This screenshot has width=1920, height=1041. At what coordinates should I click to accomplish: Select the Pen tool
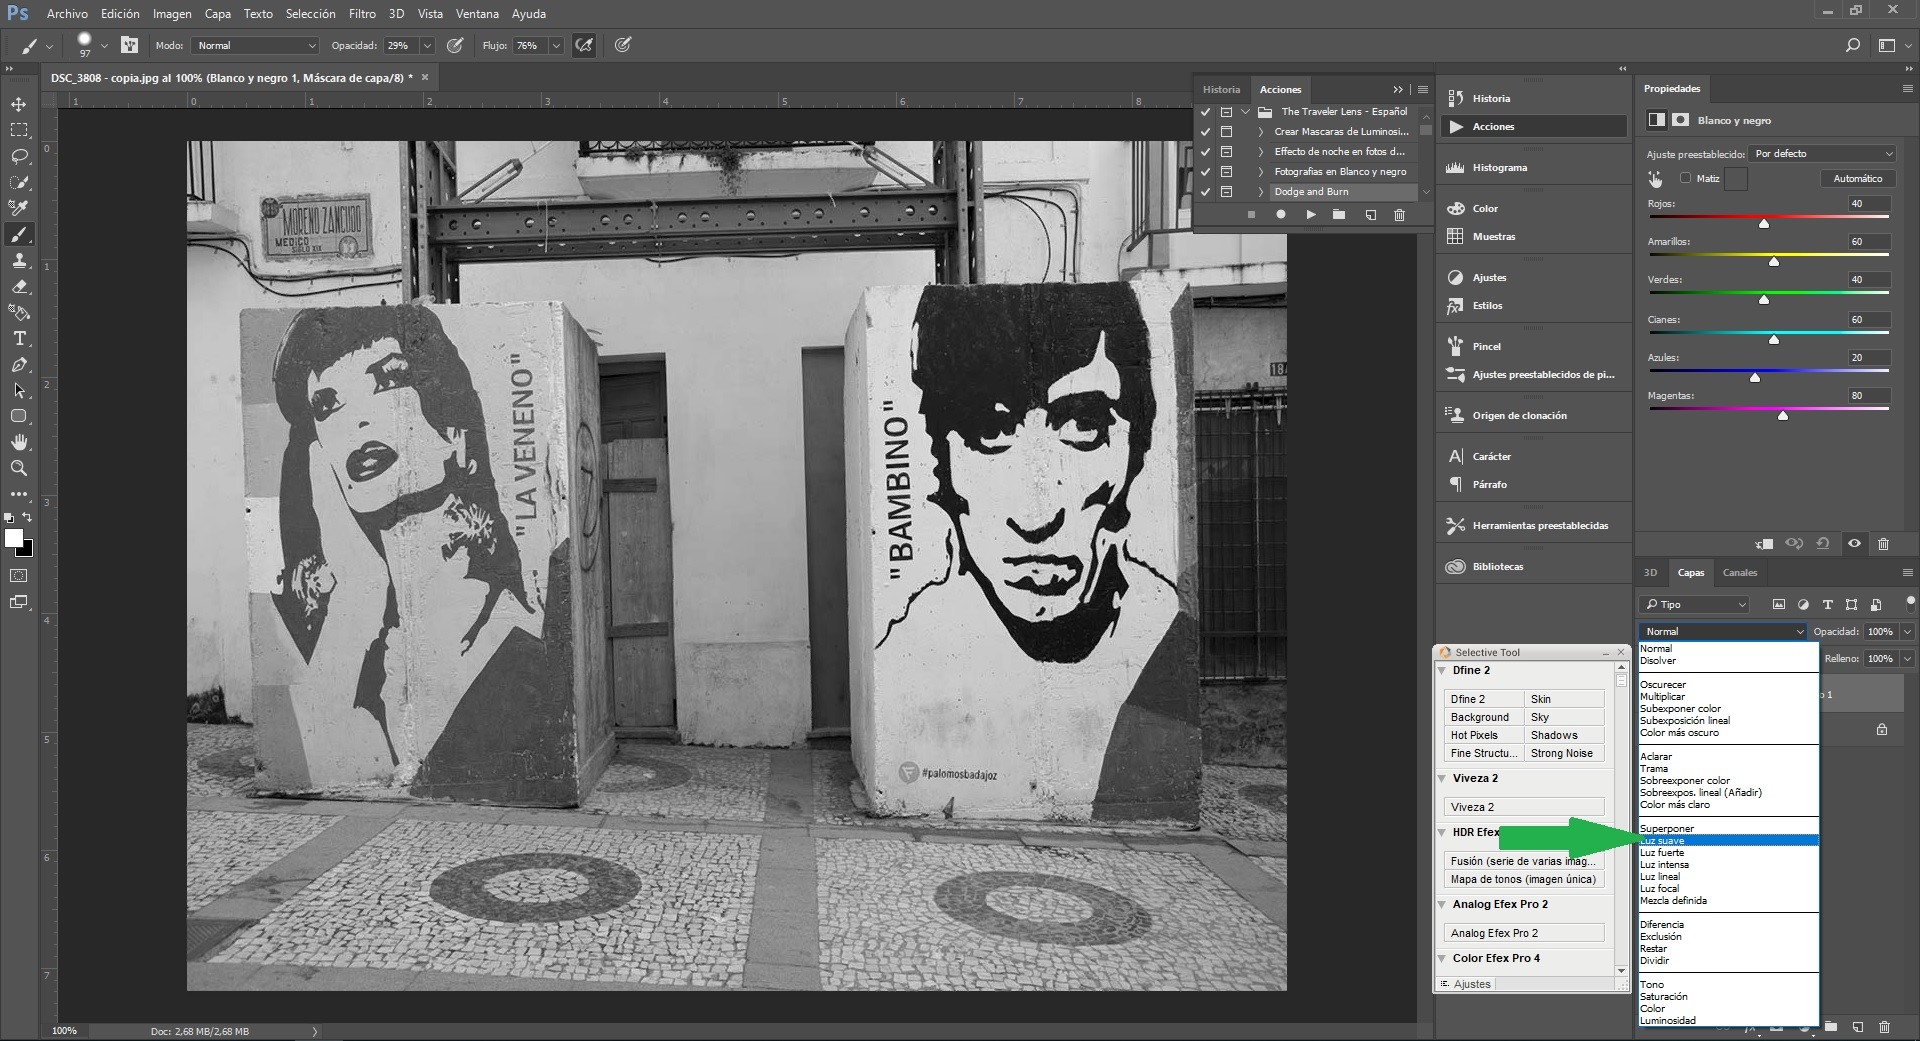click(19, 364)
